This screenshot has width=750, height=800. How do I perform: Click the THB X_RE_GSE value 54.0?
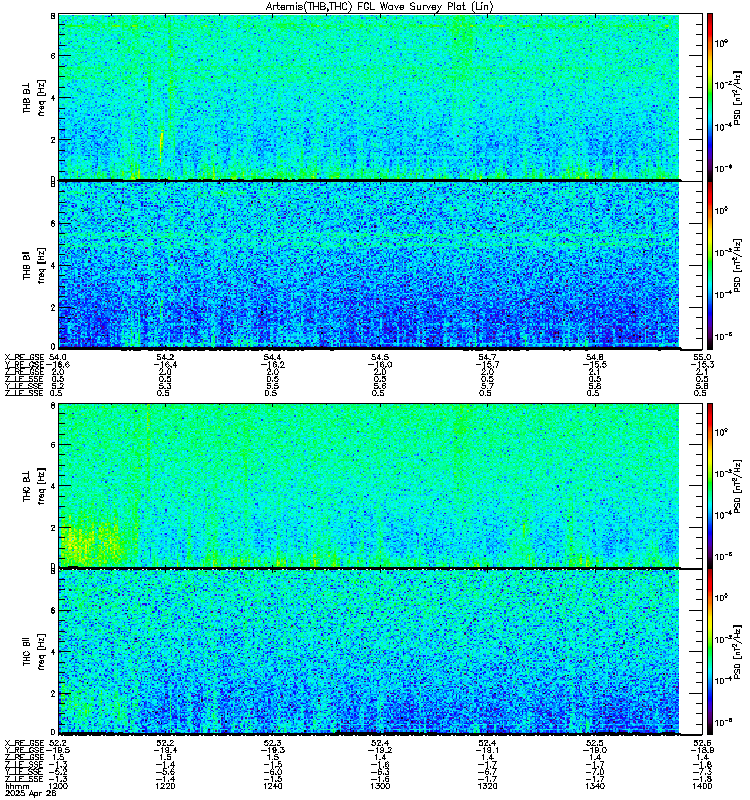coord(58,357)
